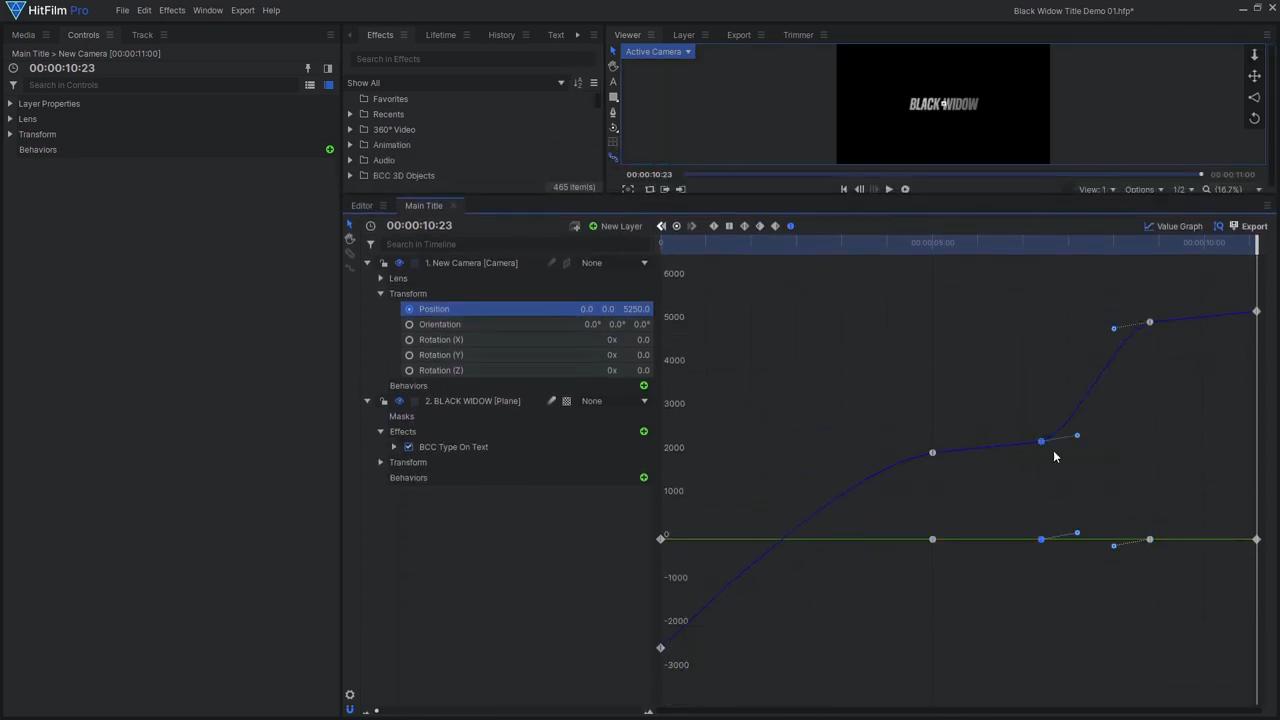Go to the previous keyframe
Image resolution: width=1280 pixels, height=720 pixels.
point(661,226)
